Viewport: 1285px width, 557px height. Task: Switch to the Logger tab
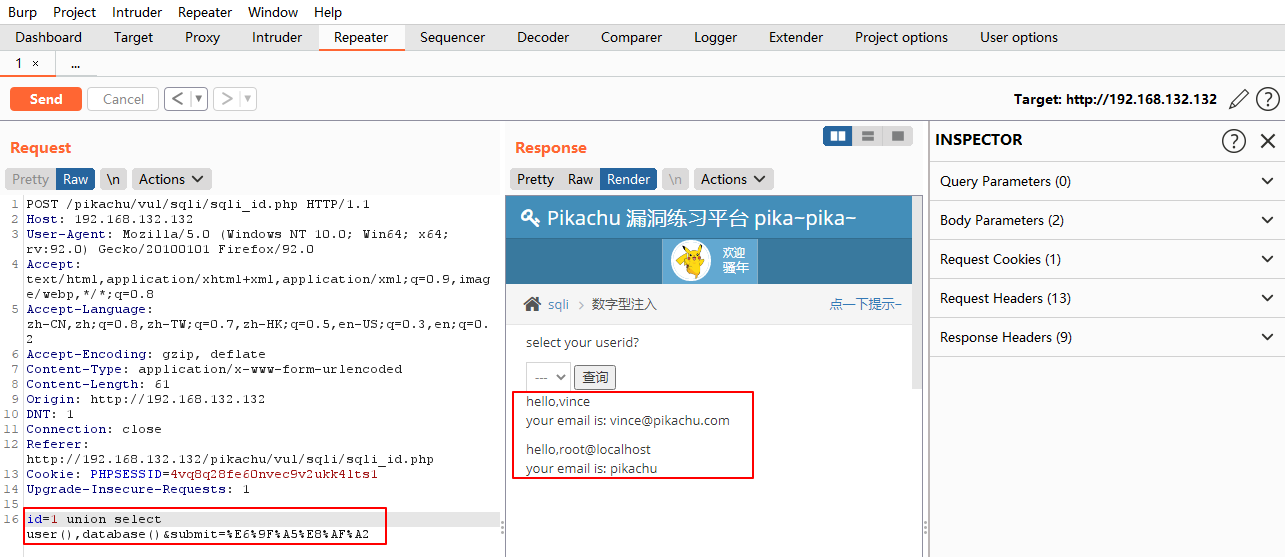(715, 37)
